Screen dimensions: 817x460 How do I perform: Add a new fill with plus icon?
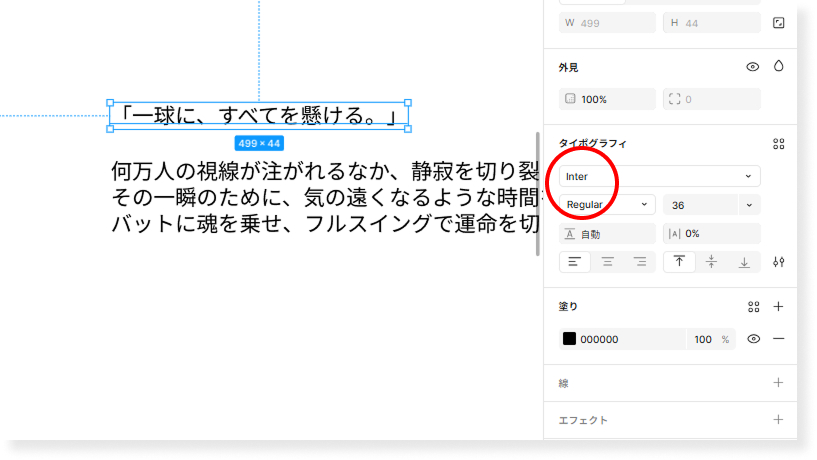click(x=778, y=307)
